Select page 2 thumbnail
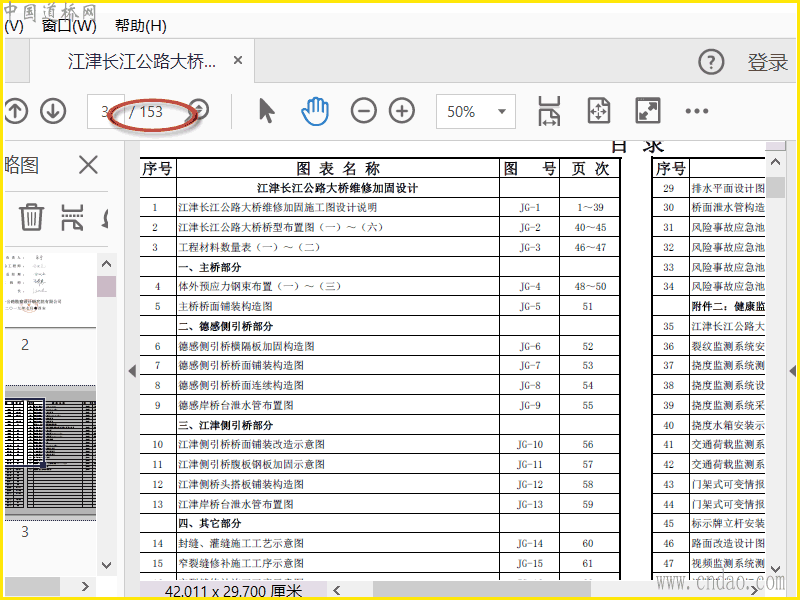Image resolution: width=800 pixels, height=600 pixels. click(x=51, y=290)
